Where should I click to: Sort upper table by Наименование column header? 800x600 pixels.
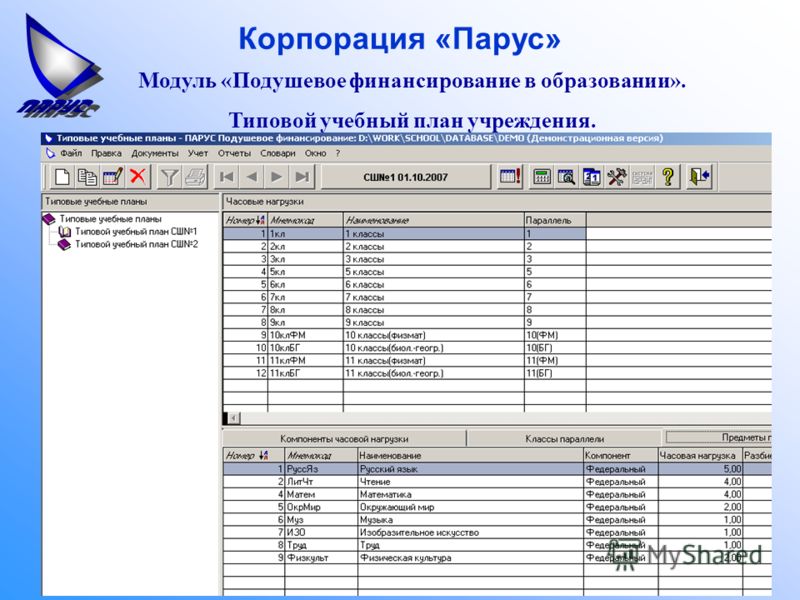point(434,220)
